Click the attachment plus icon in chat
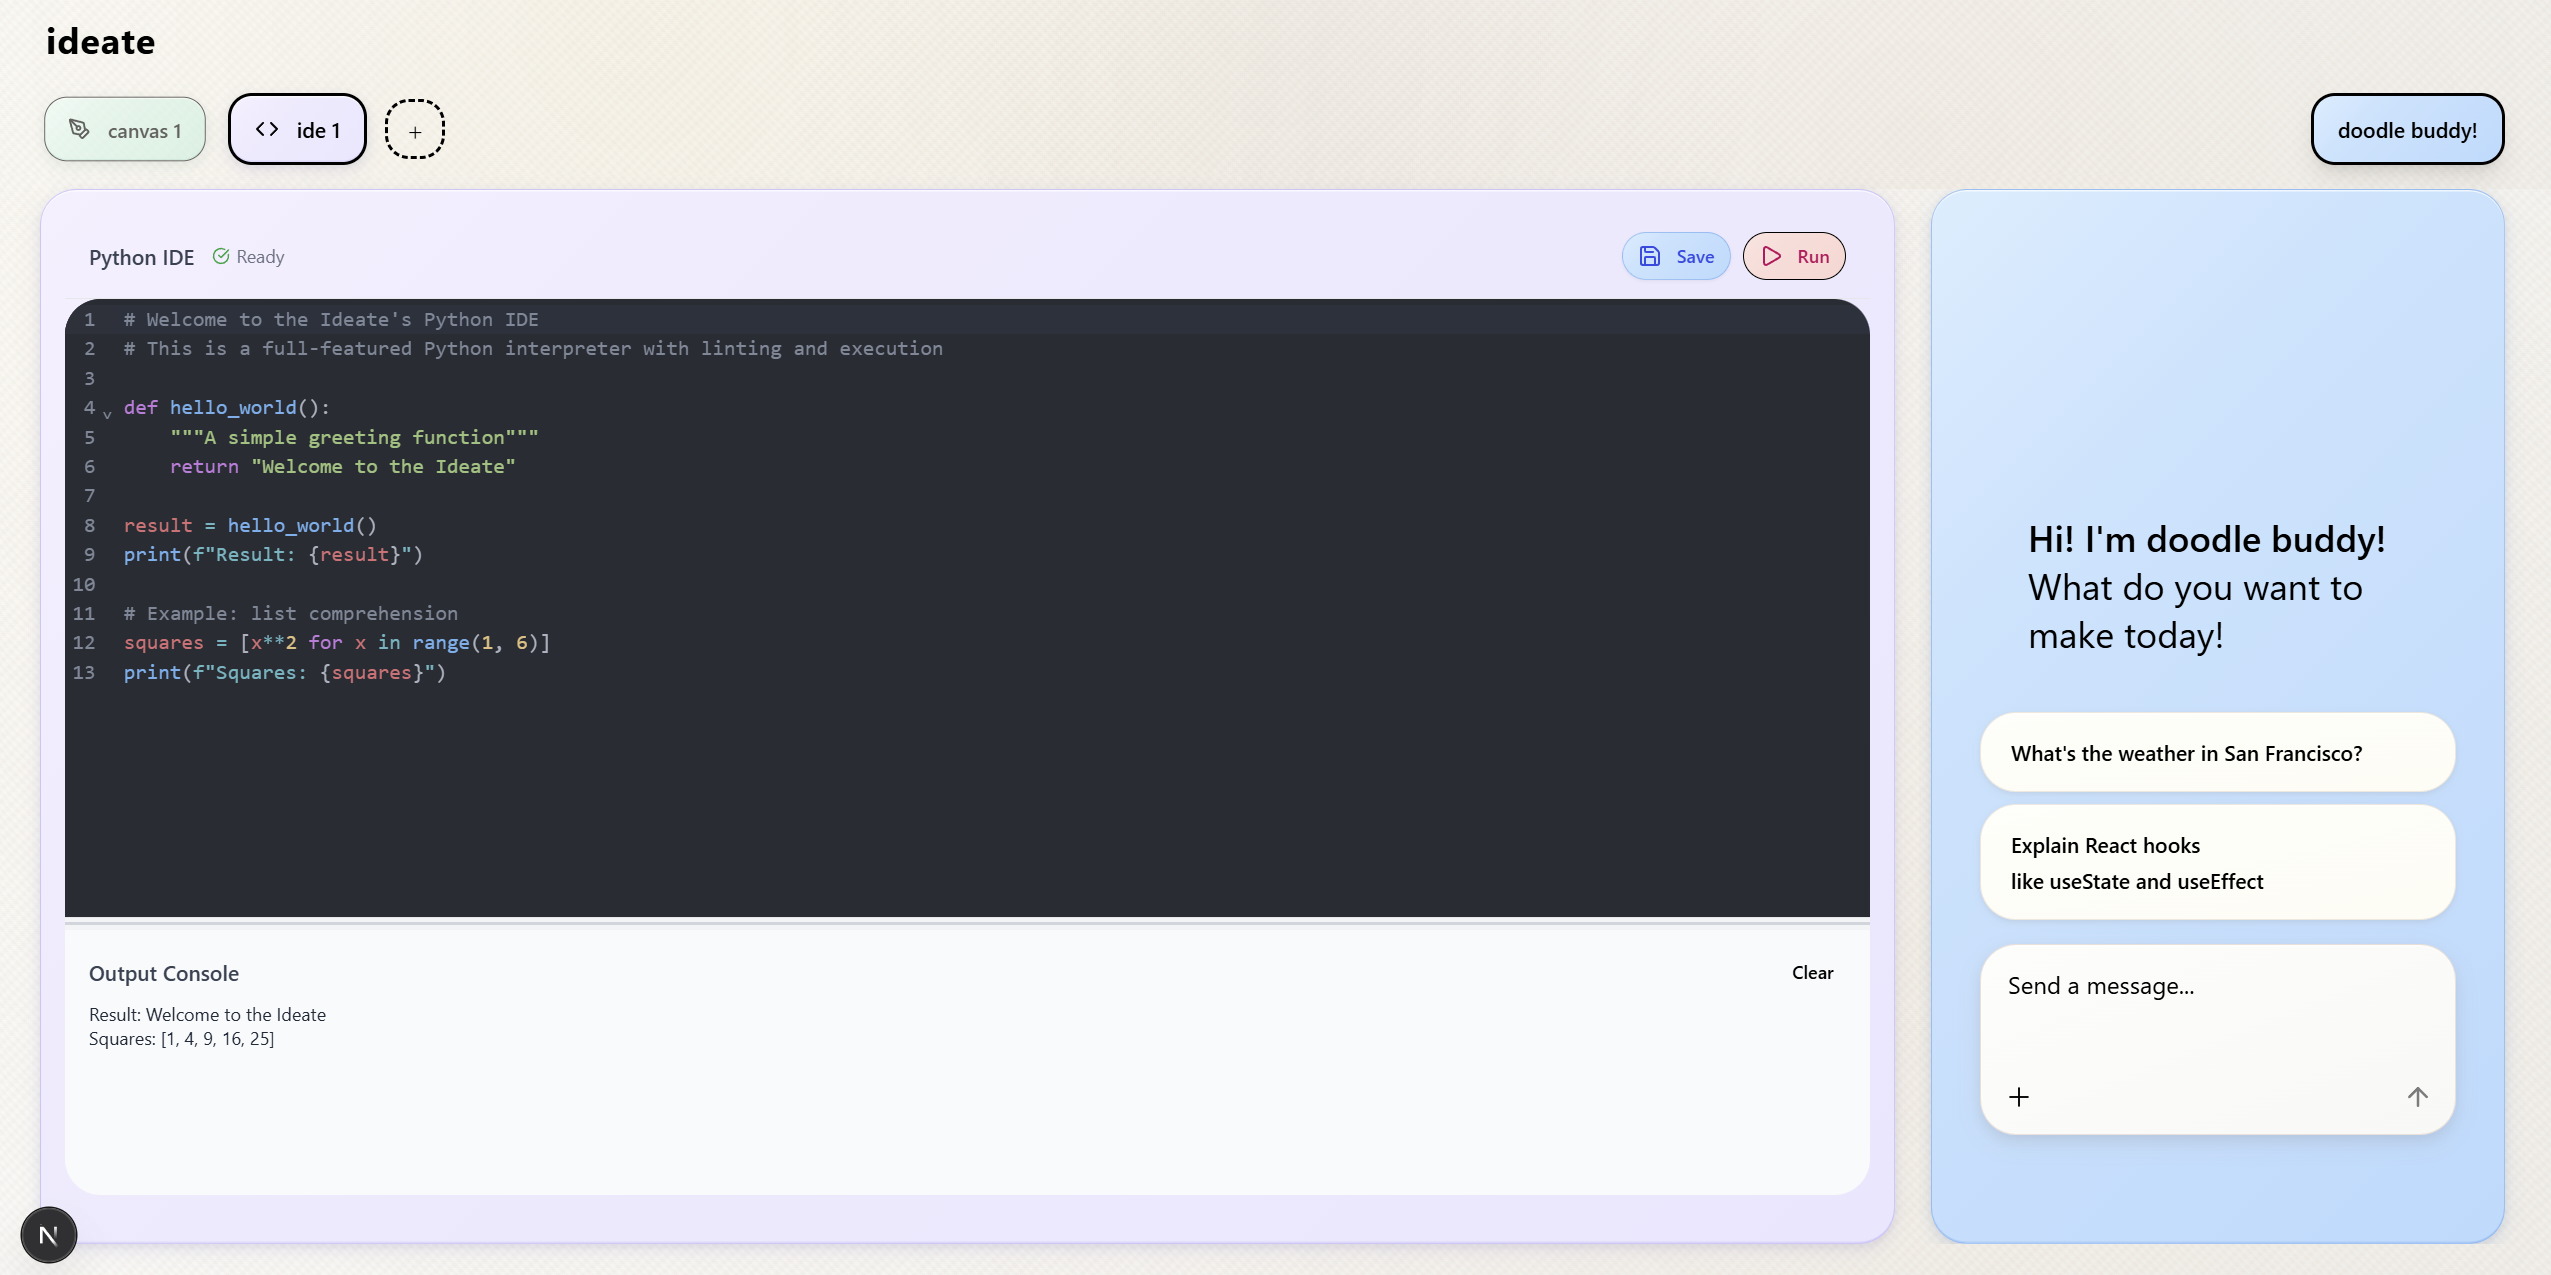 (2019, 1097)
